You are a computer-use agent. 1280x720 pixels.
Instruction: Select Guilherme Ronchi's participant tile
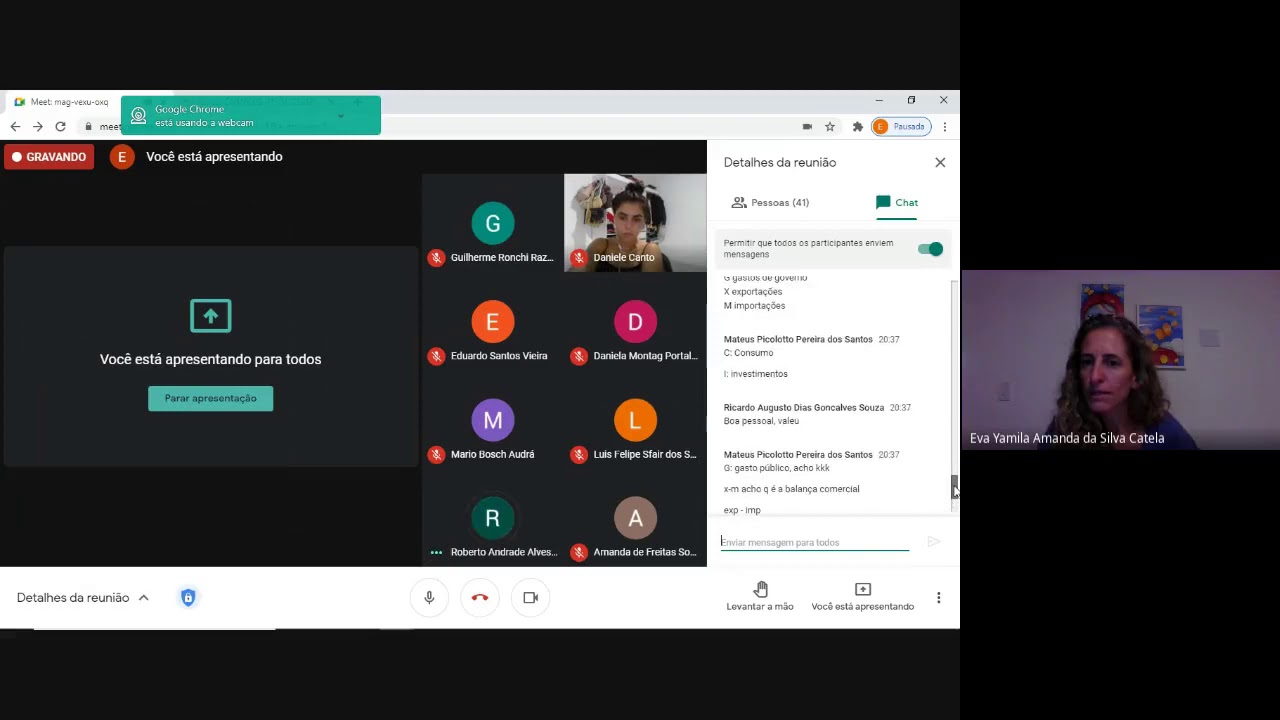pos(492,223)
